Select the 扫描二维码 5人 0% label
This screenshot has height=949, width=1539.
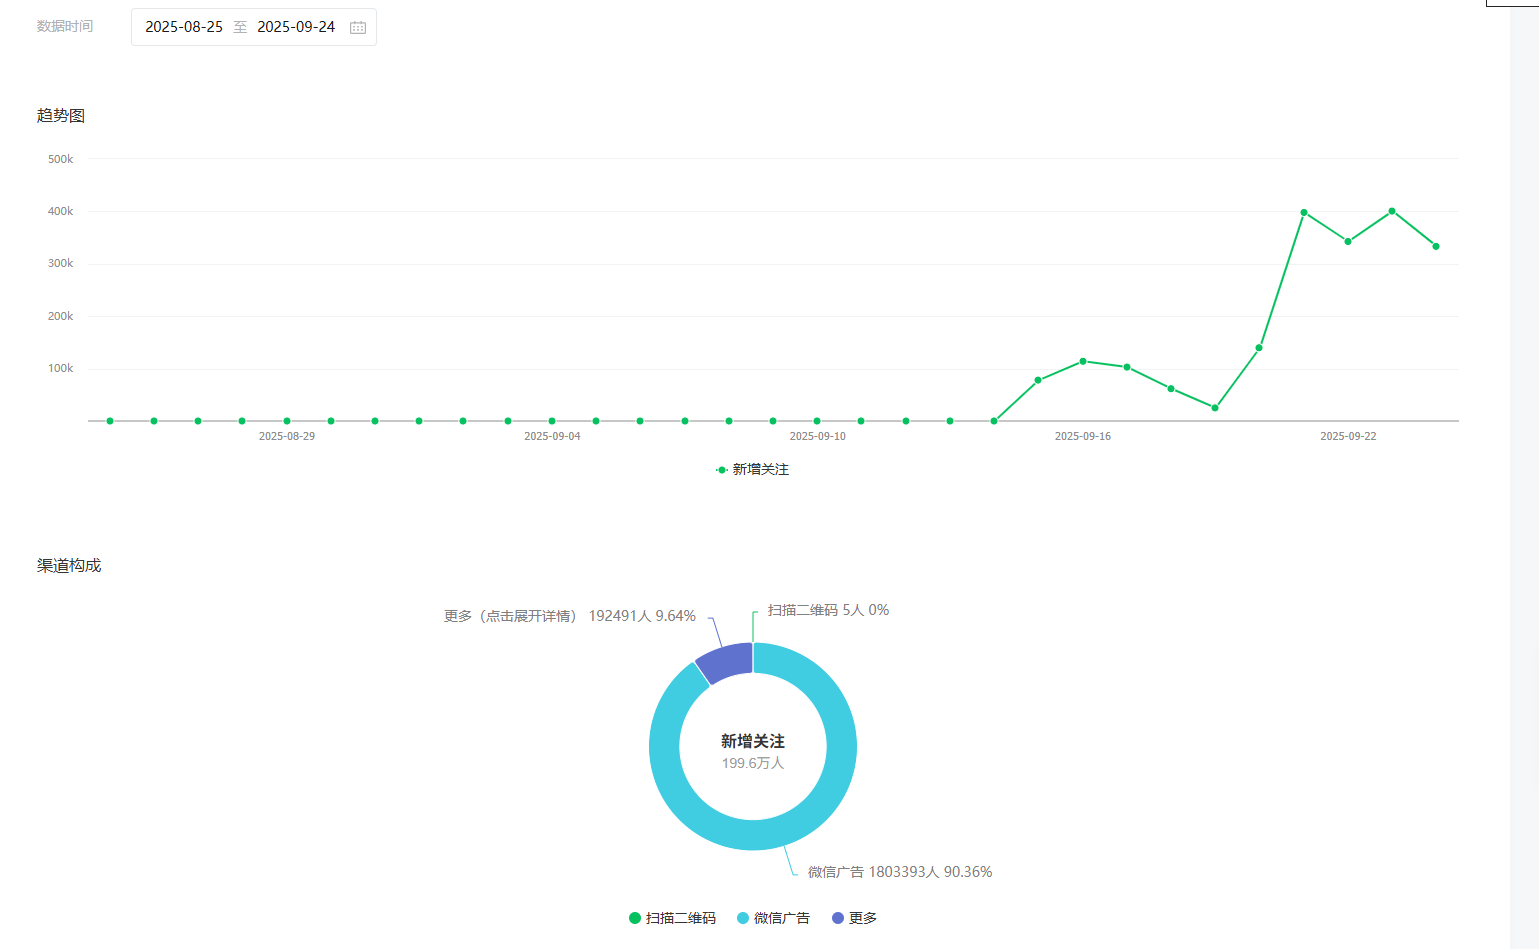(x=828, y=610)
